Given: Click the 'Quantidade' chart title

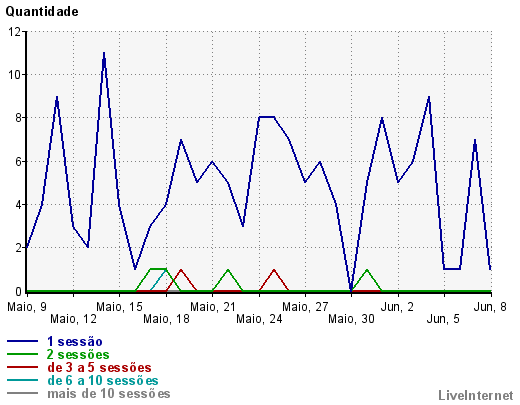Looking at the screenshot, I should tap(42, 12).
